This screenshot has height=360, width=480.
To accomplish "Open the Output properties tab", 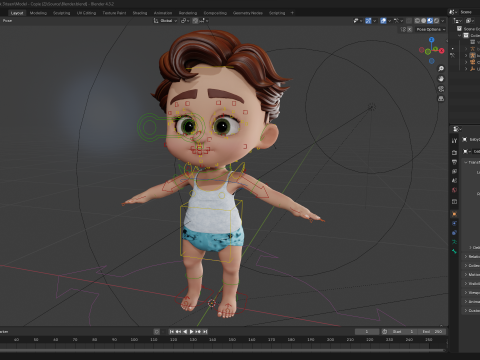I will [454, 162].
